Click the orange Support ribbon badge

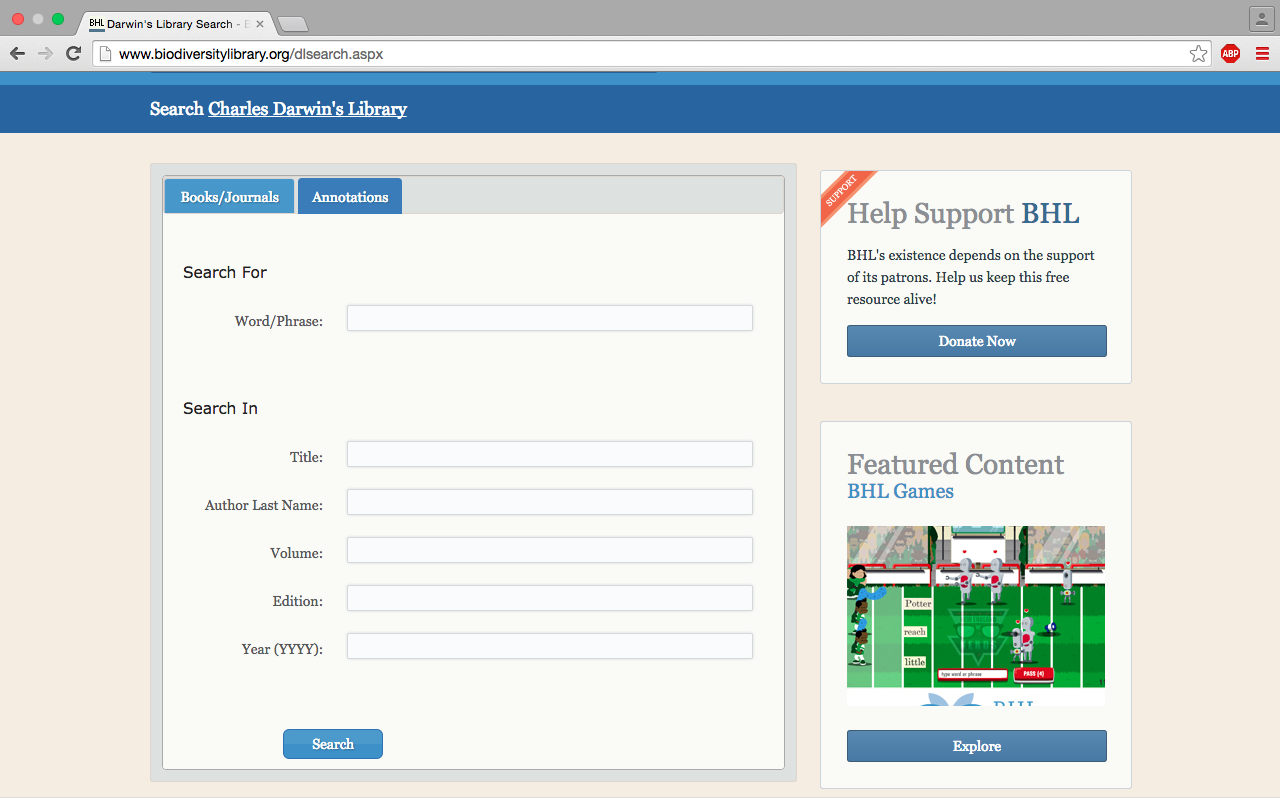843,192
